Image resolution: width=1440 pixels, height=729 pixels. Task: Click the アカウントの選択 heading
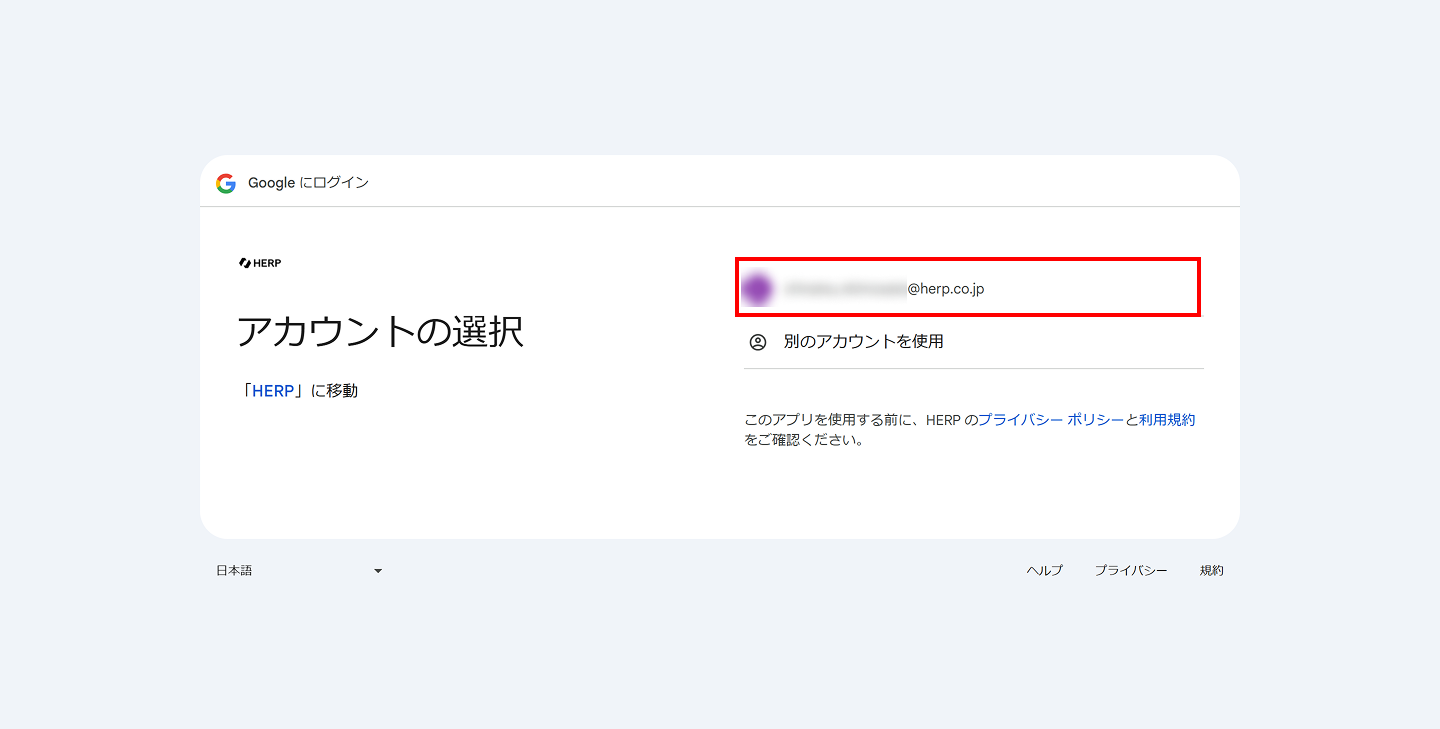380,332
